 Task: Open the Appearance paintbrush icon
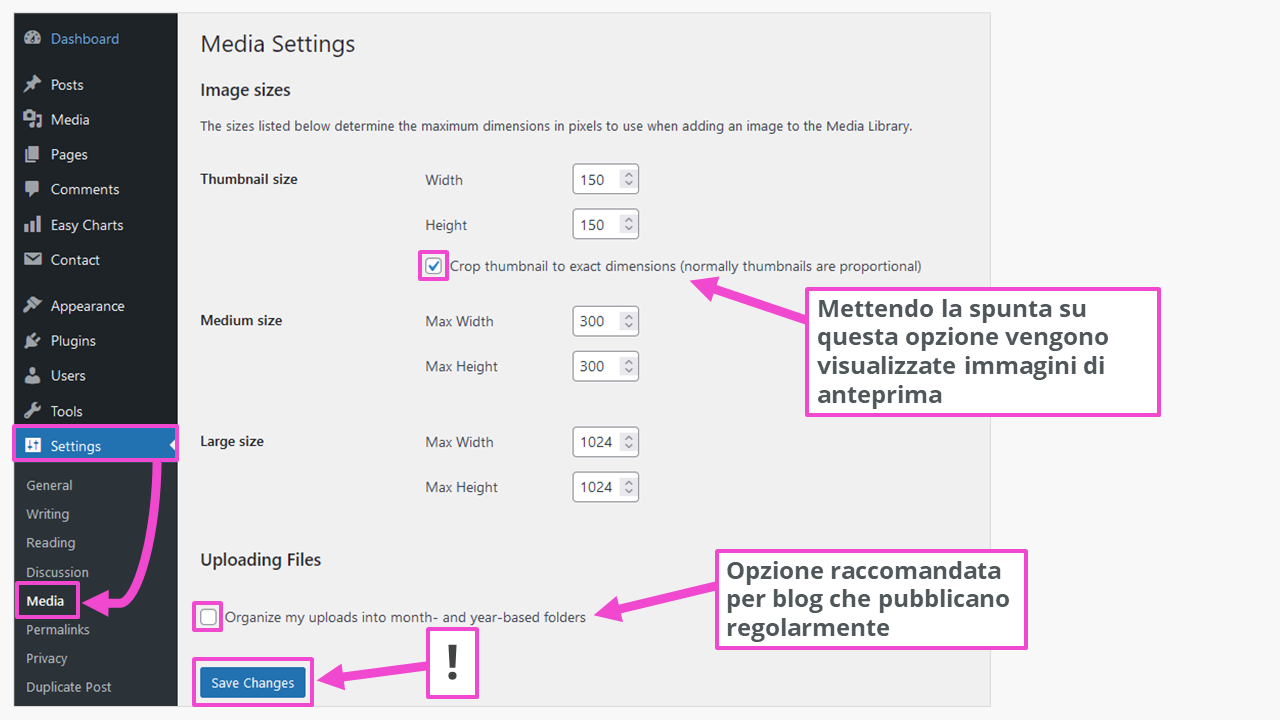pos(32,305)
